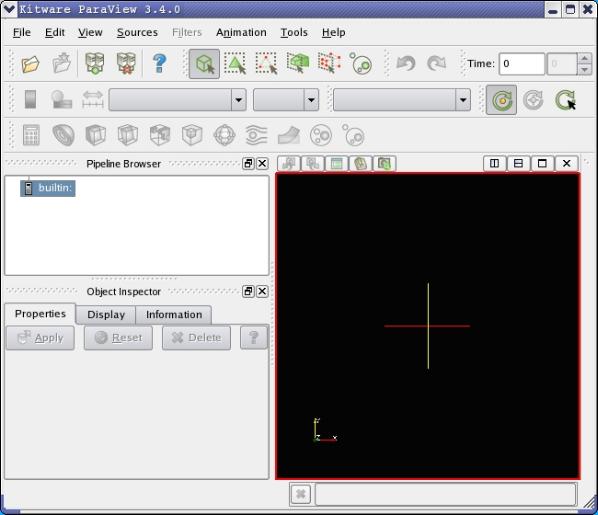The image size is (598, 515).
Task: Toggle the Select Cells On surface mode
Action: (x=235, y=63)
